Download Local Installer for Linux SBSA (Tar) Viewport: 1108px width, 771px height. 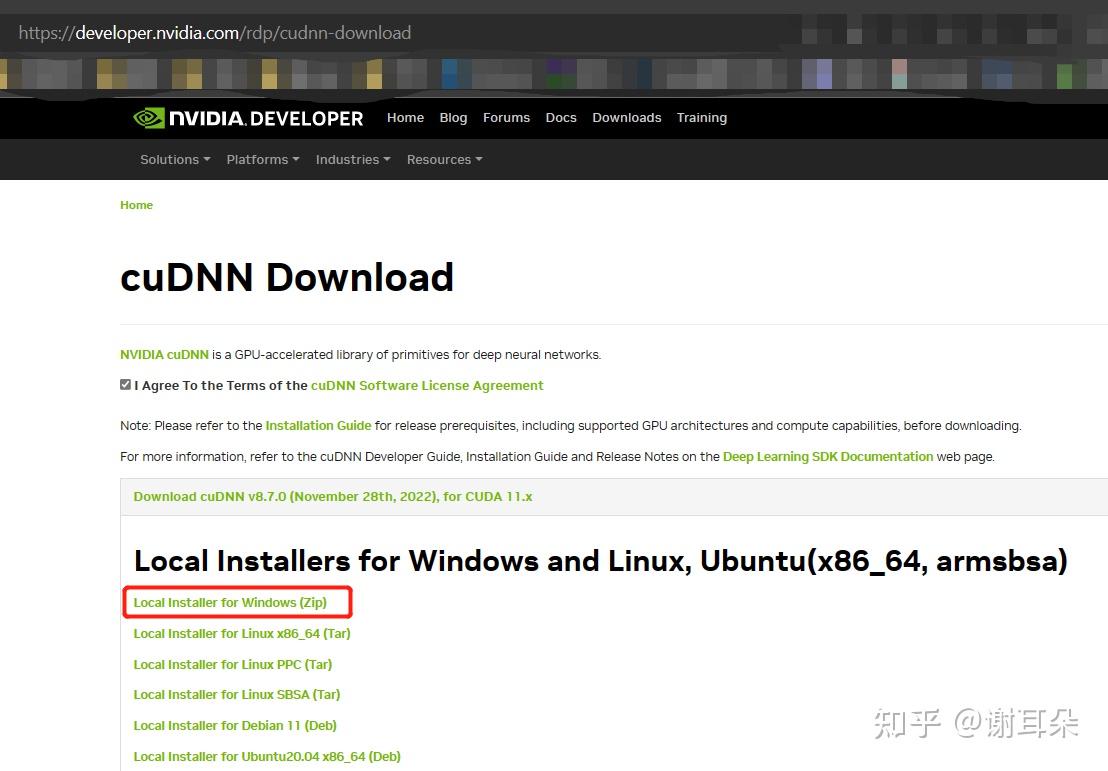click(x=237, y=695)
